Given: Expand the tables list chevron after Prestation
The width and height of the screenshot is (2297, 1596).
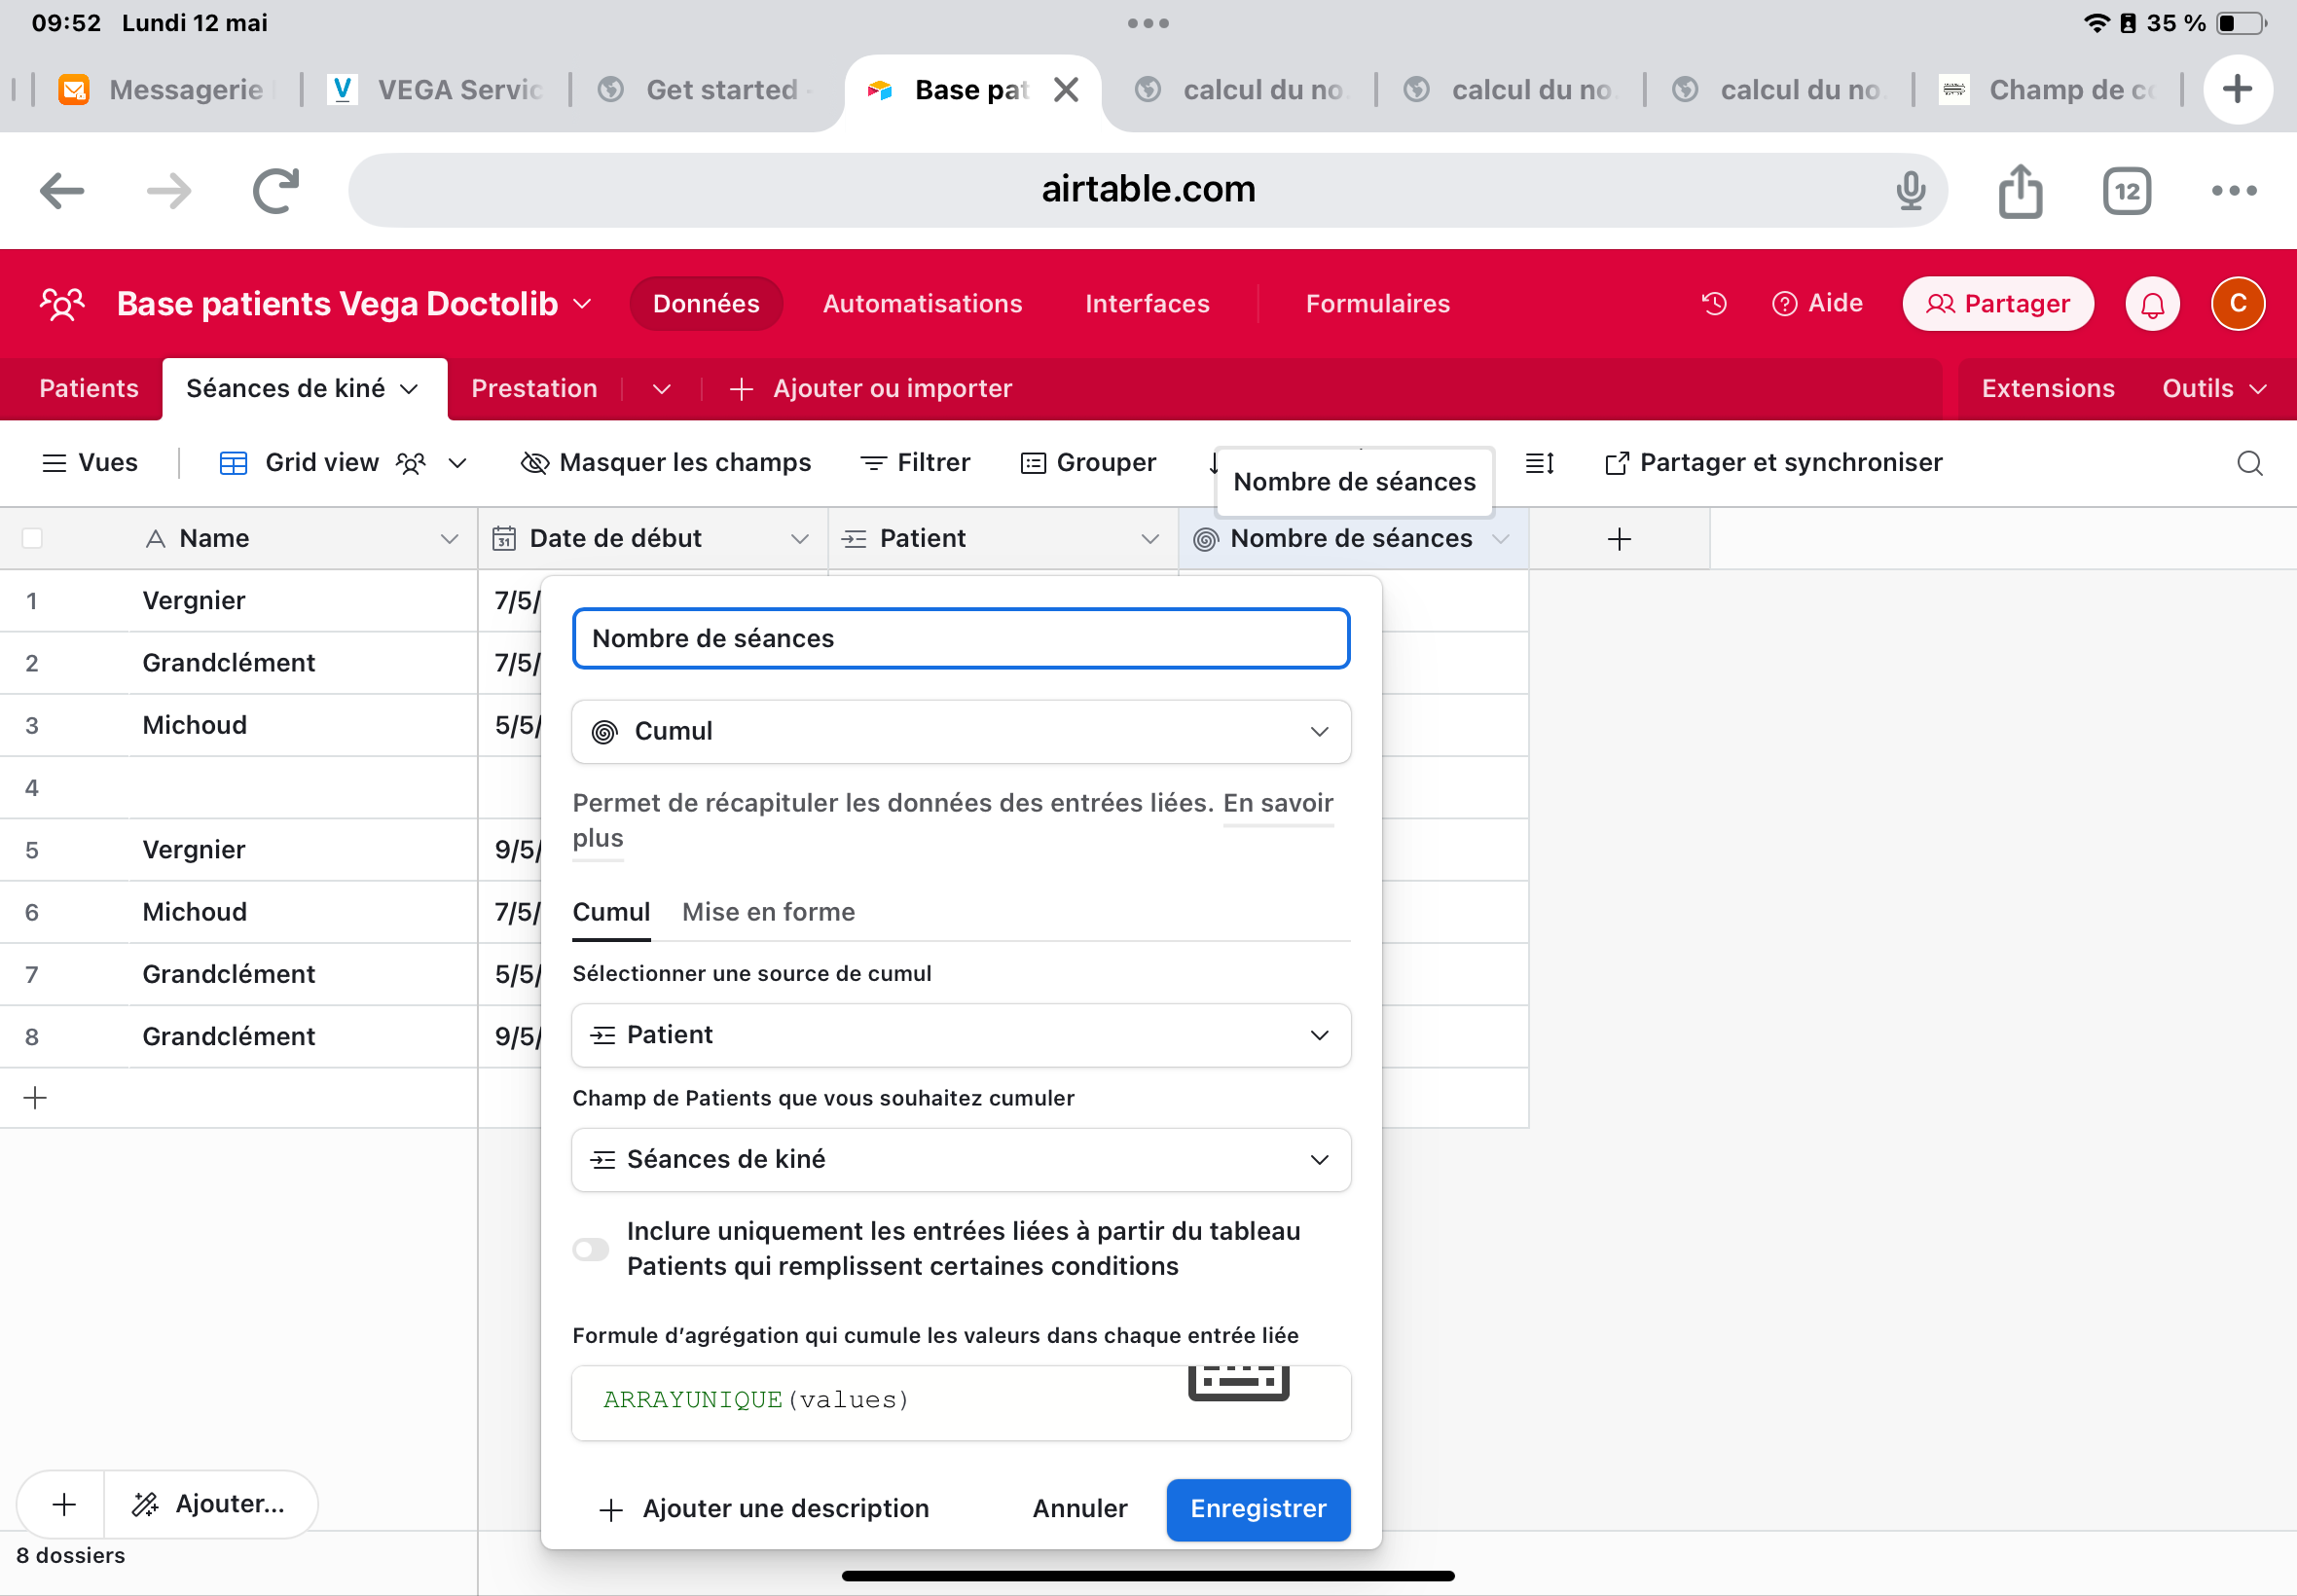Looking at the screenshot, I should [x=661, y=389].
